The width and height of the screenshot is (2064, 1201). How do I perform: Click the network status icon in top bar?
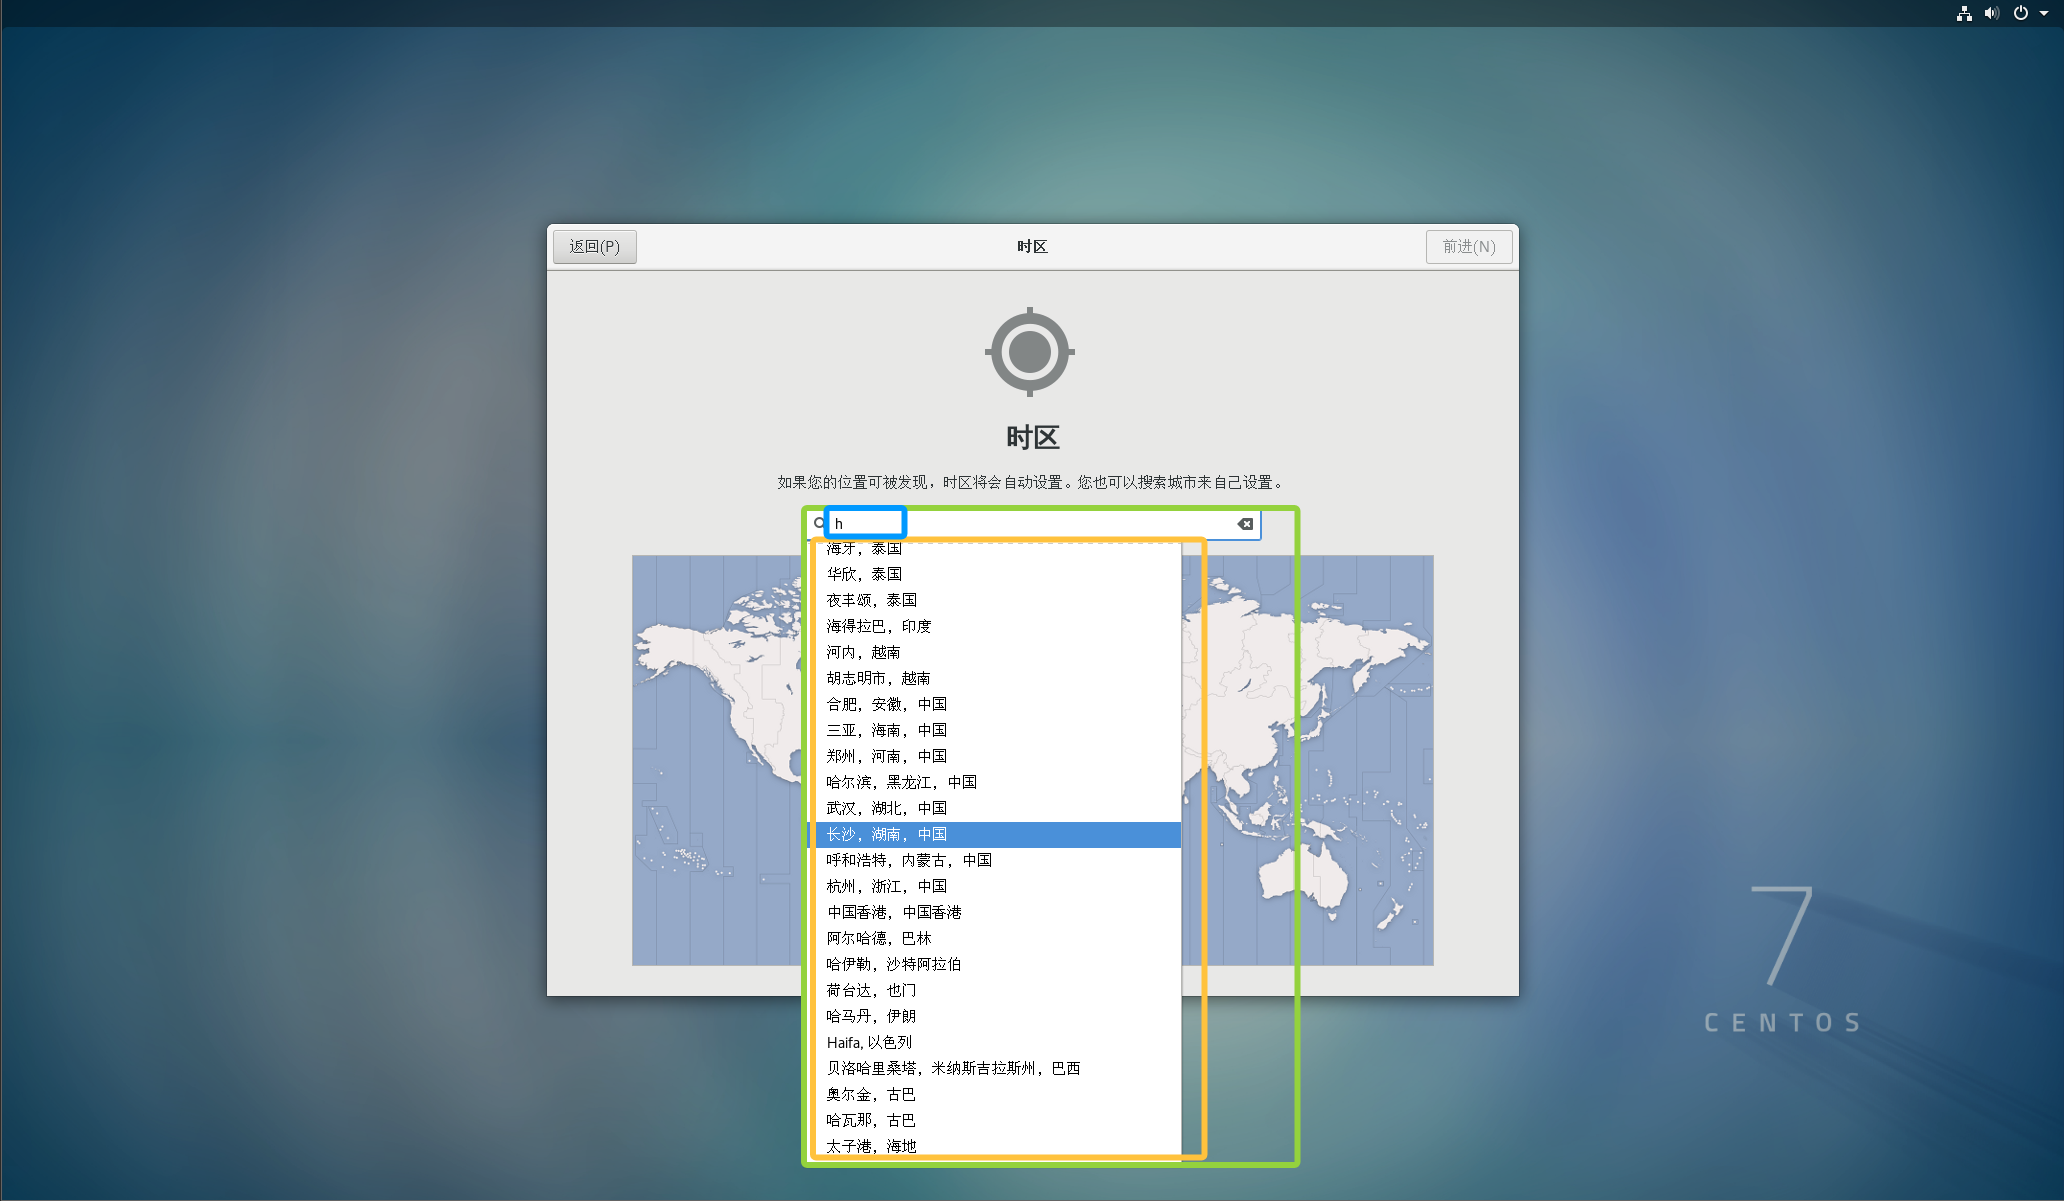tap(1964, 13)
